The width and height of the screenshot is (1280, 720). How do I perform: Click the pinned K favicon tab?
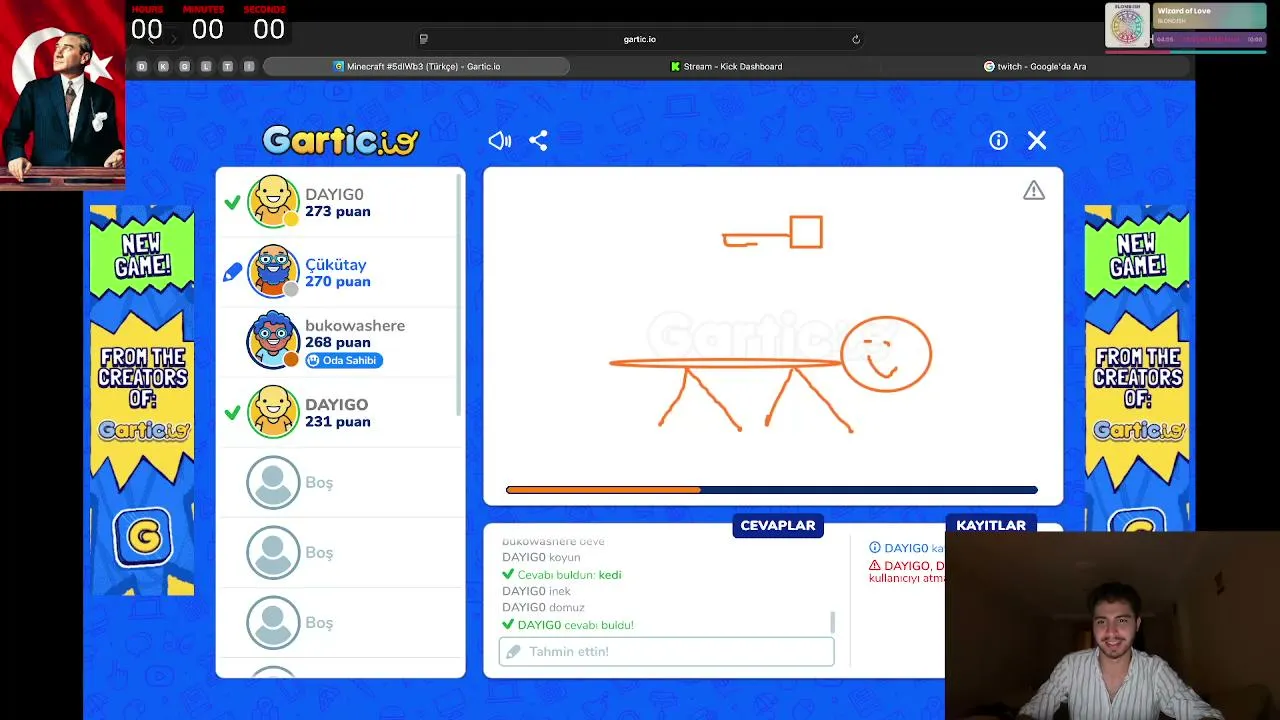(x=163, y=66)
